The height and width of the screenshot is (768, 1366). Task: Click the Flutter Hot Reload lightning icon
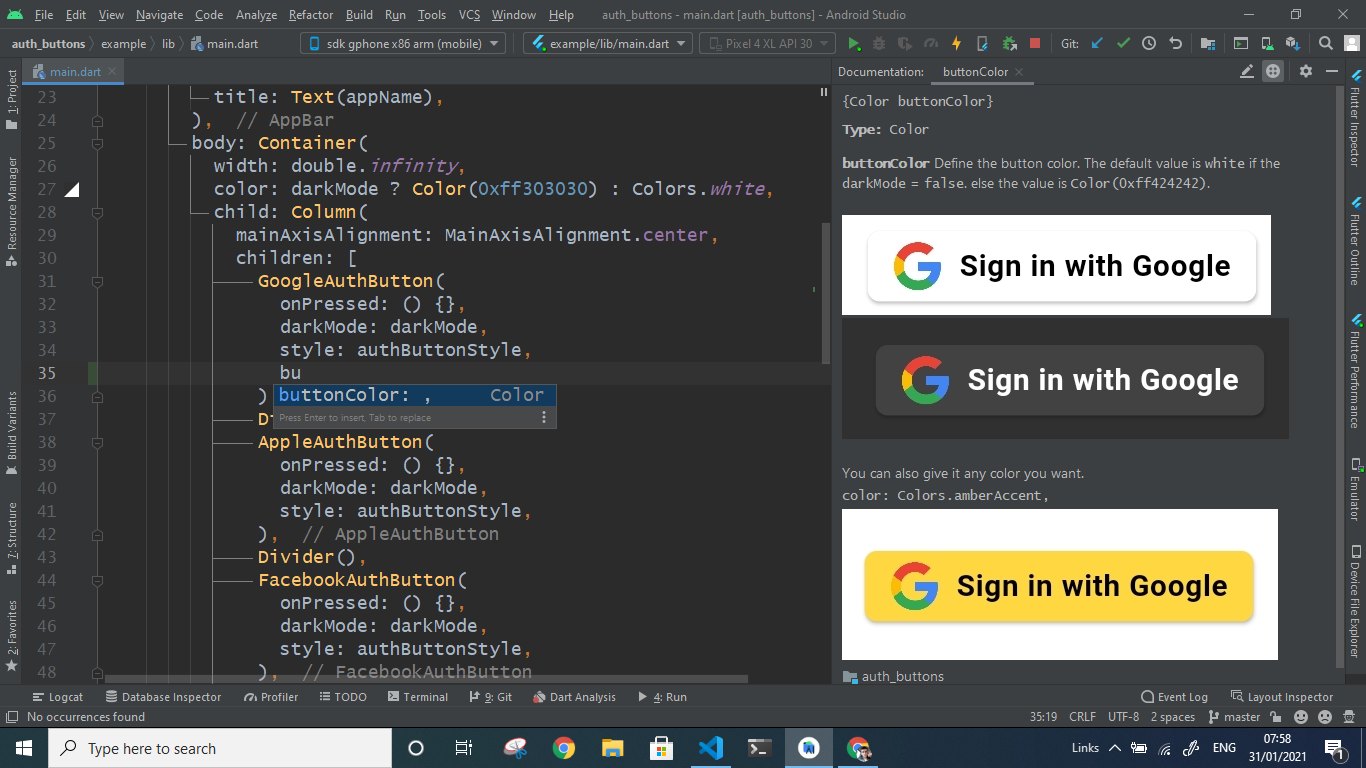[x=956, y=44]
